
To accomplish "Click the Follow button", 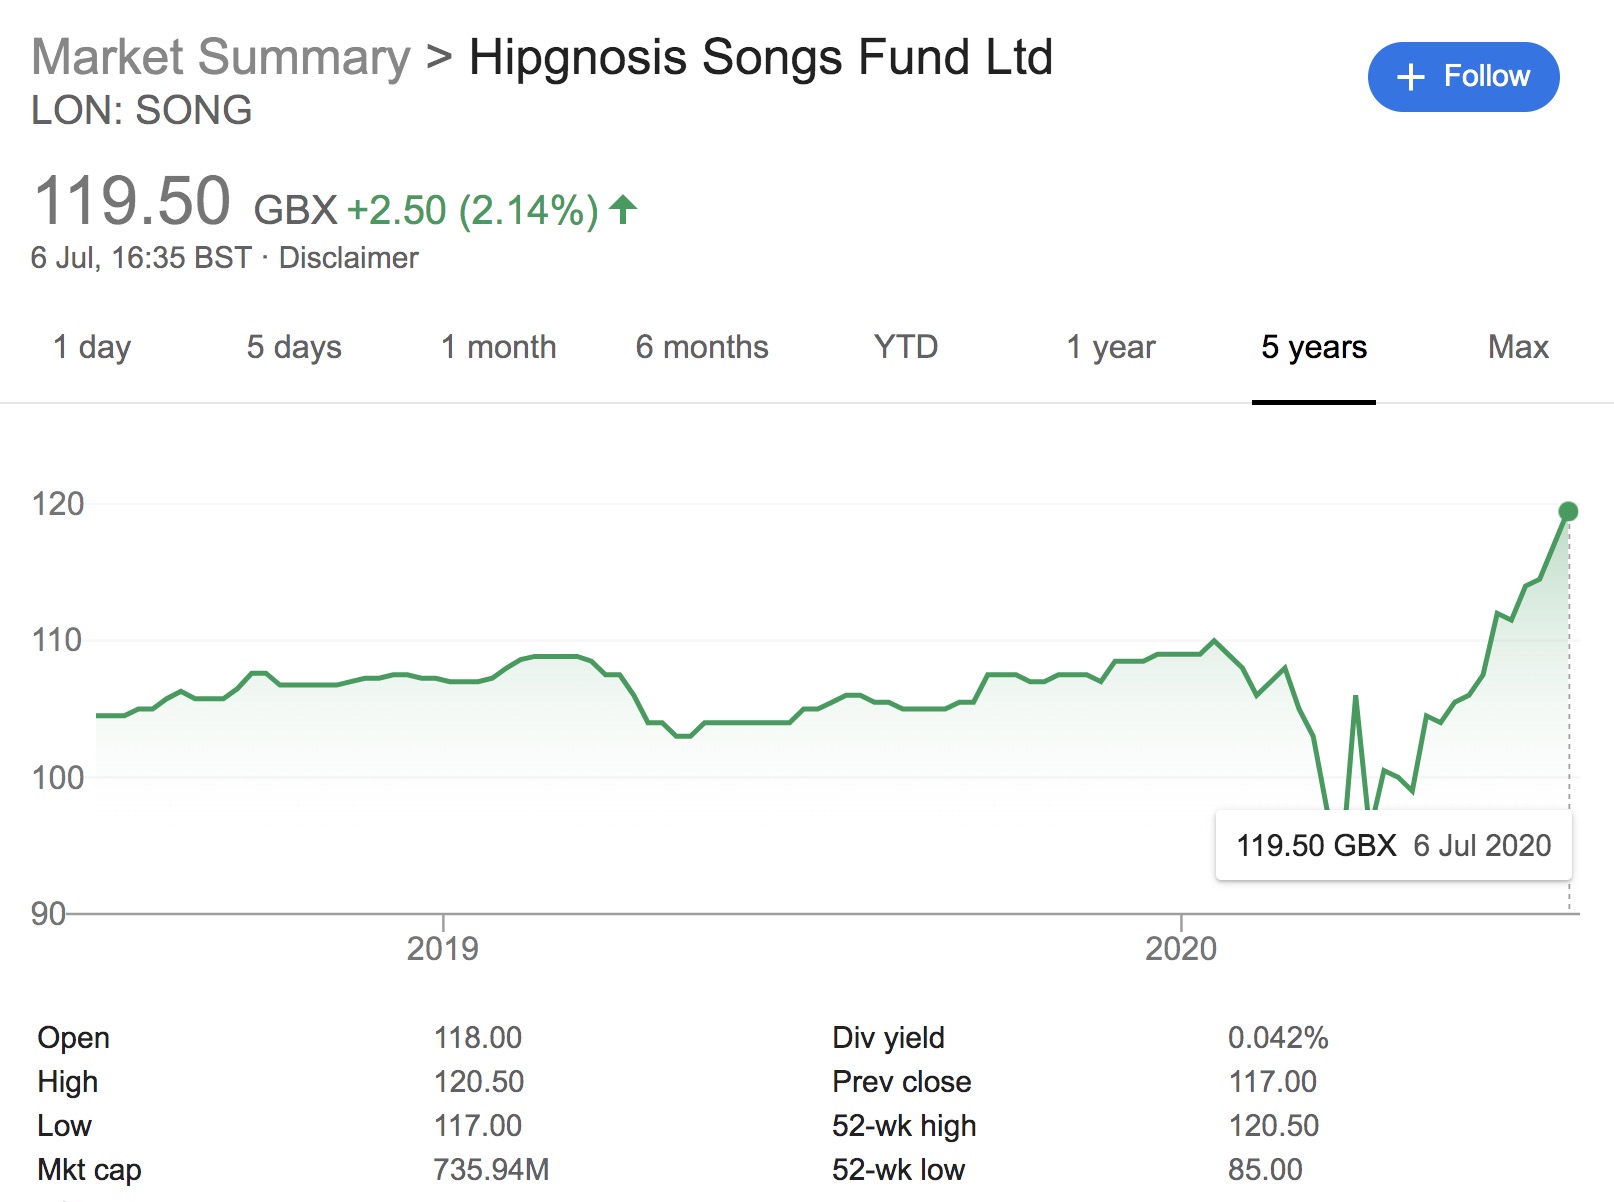I will click(1463, 77).
